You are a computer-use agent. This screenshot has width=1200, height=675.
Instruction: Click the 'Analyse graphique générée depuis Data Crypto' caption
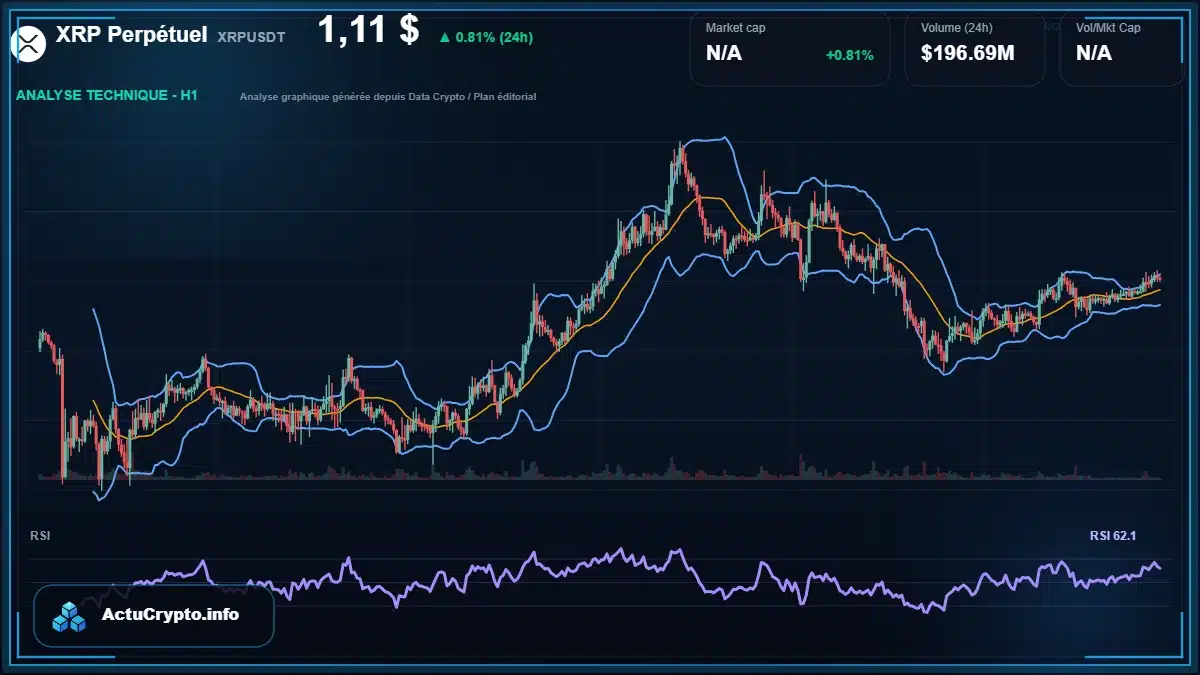click(x=388, y=97)
